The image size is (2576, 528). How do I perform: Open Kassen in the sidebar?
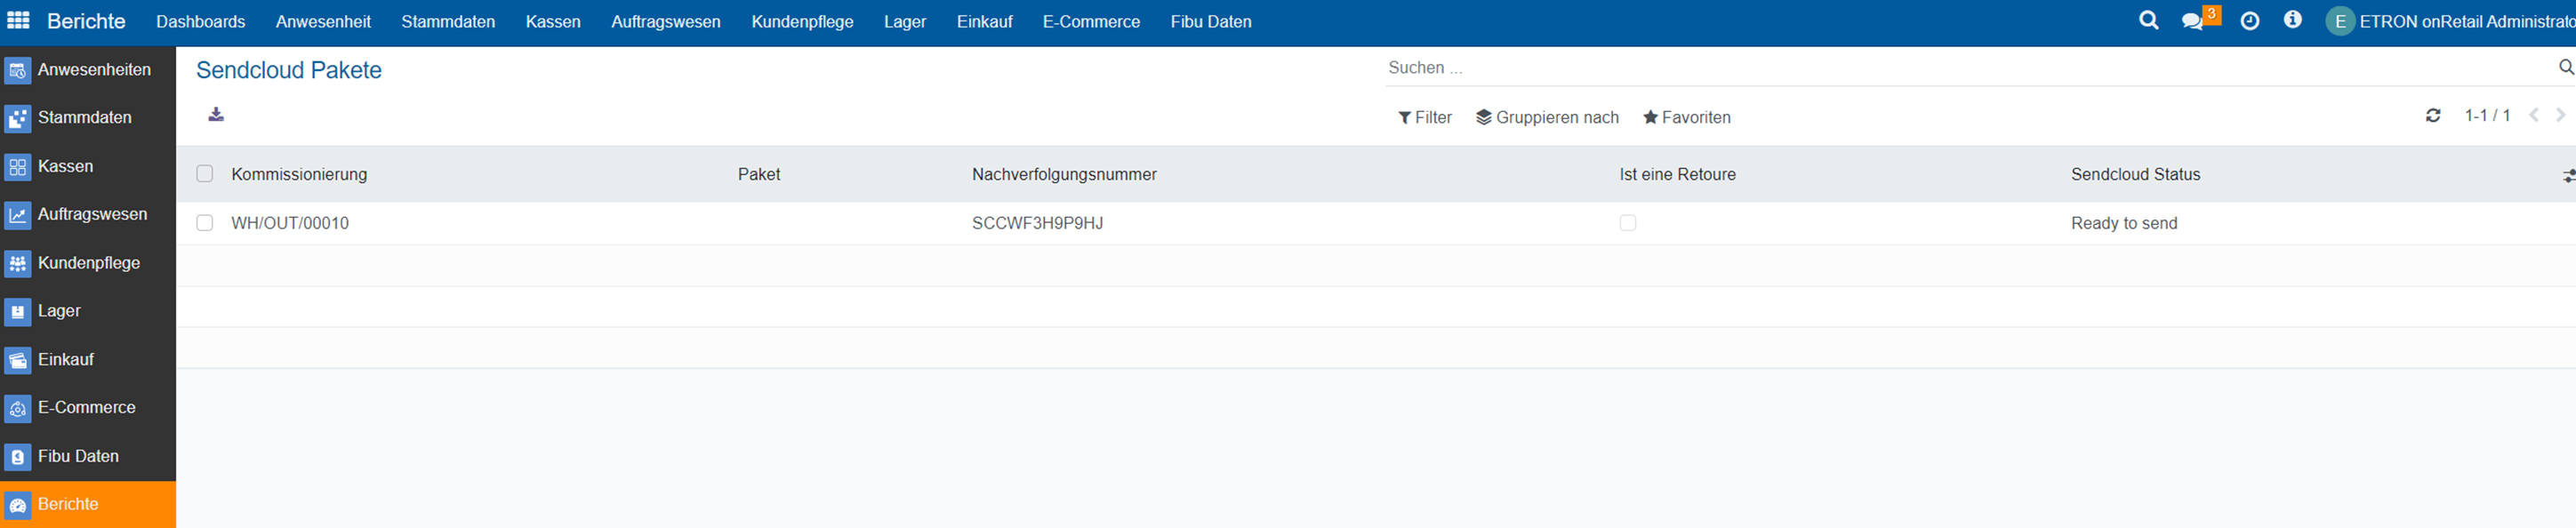click(65, 166)
